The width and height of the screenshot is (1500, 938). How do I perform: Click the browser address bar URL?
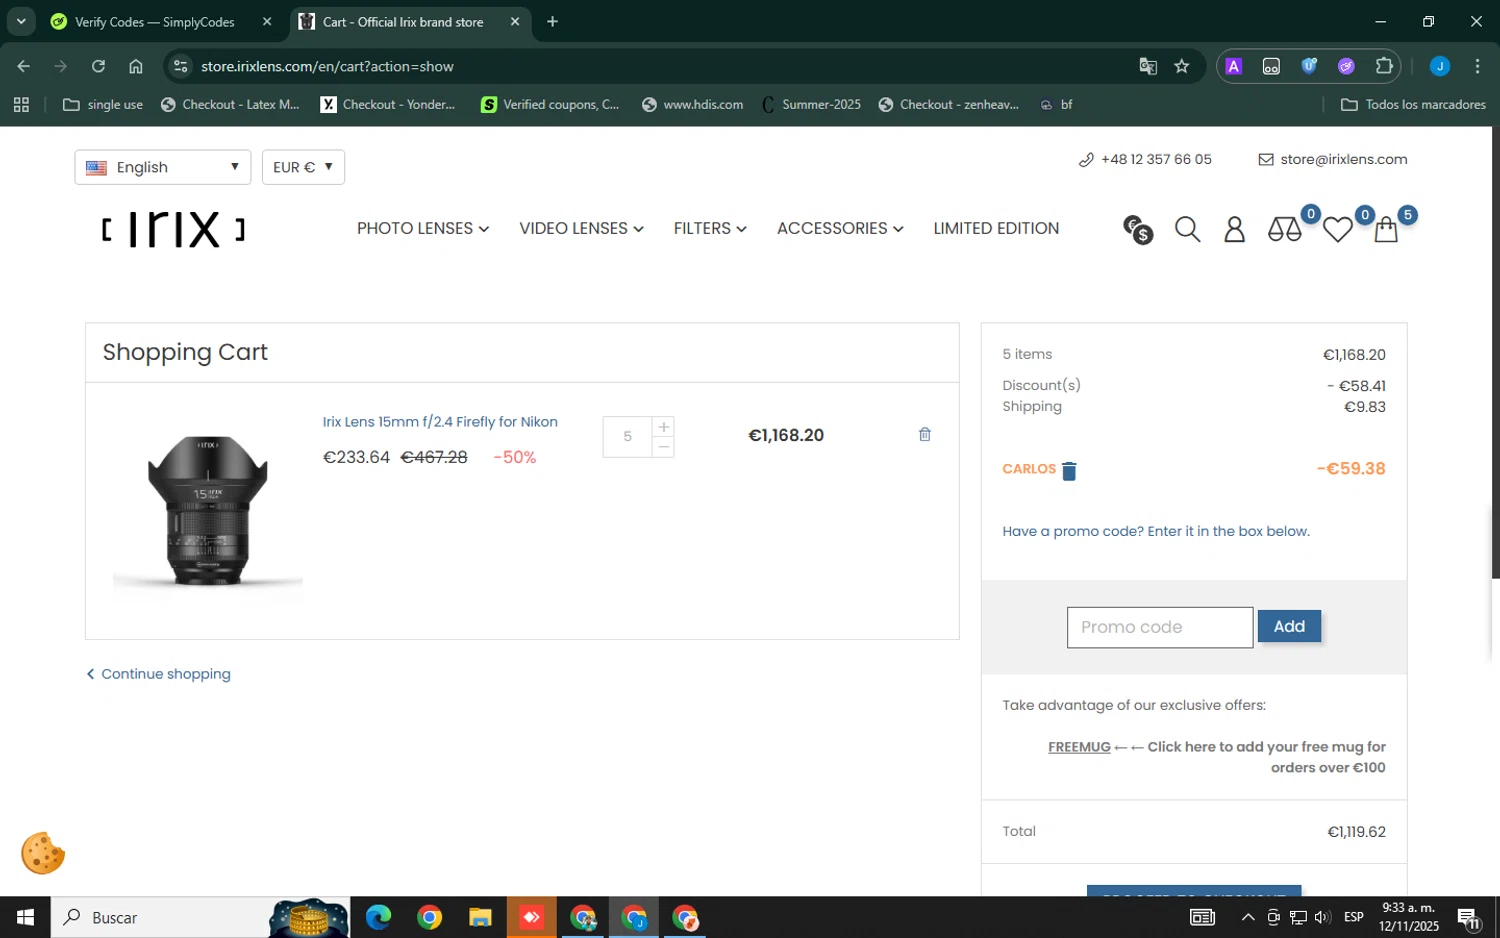point(327,66)
